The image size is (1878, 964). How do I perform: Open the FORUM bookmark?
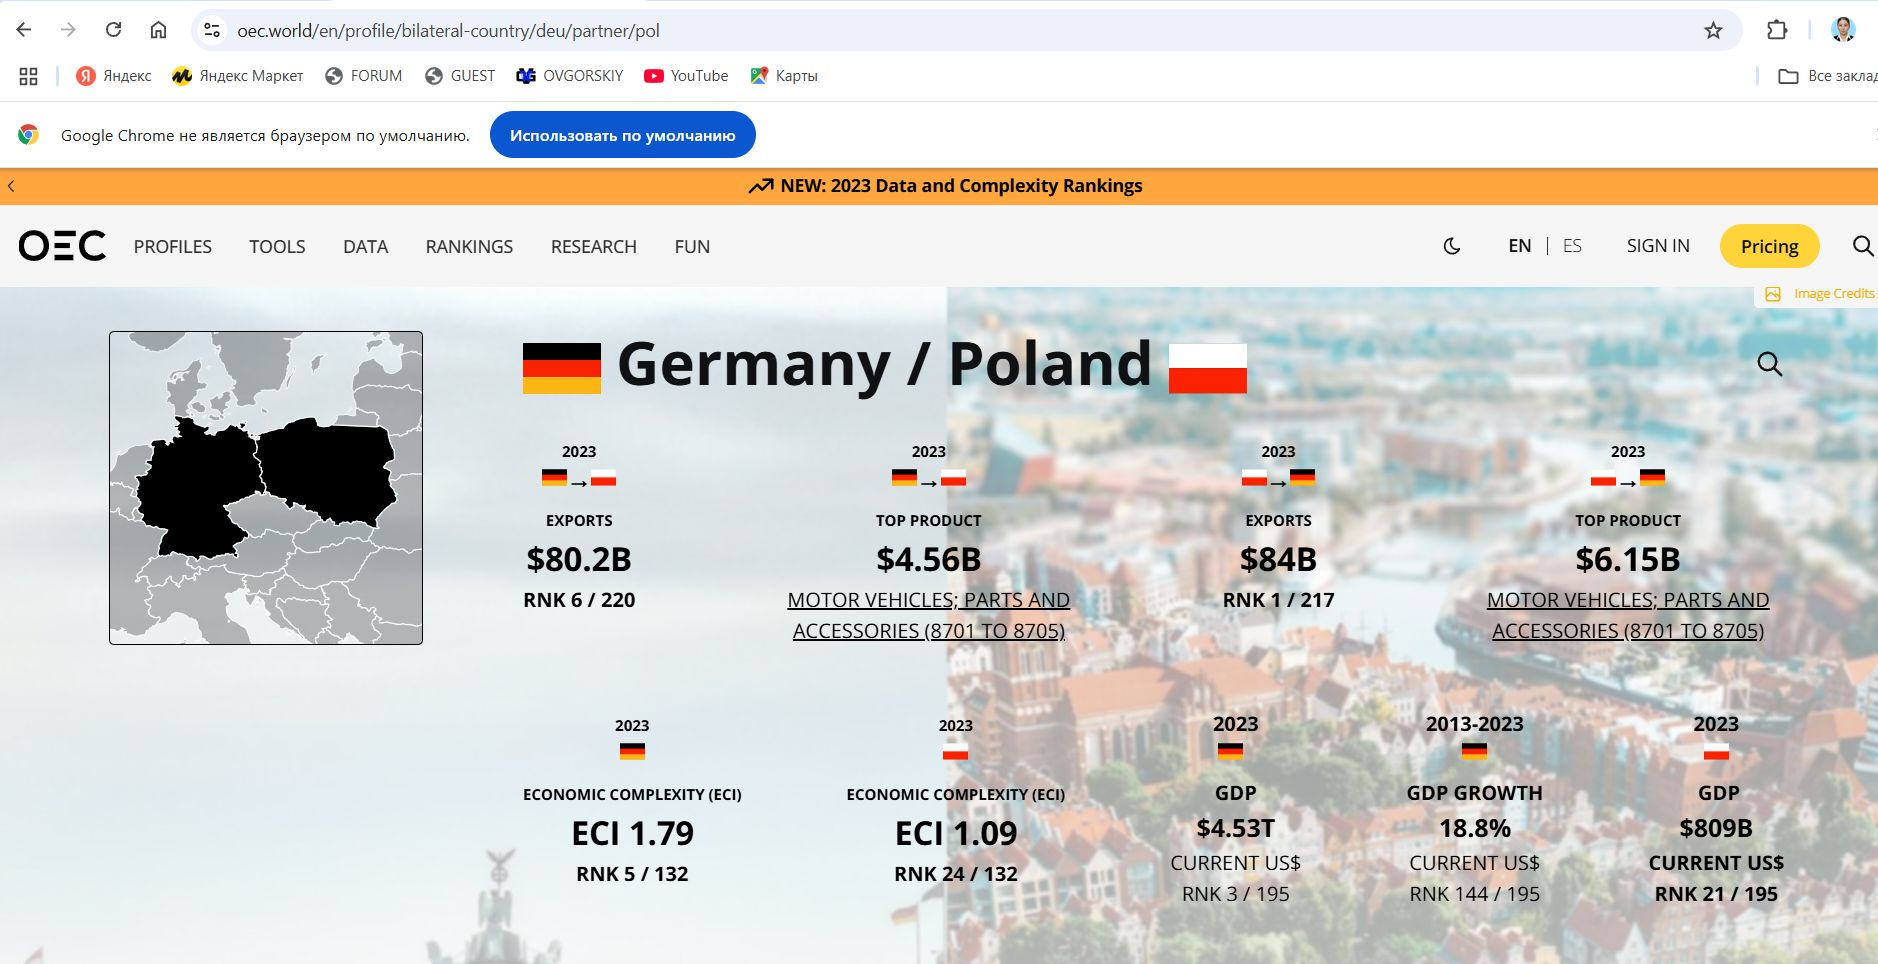click(364, 76)
